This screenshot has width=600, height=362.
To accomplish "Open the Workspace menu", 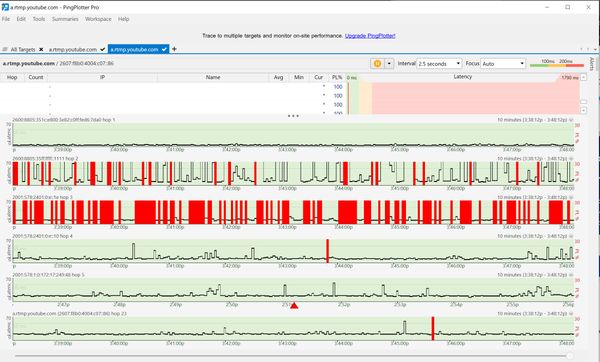I will tap(98, 19).
